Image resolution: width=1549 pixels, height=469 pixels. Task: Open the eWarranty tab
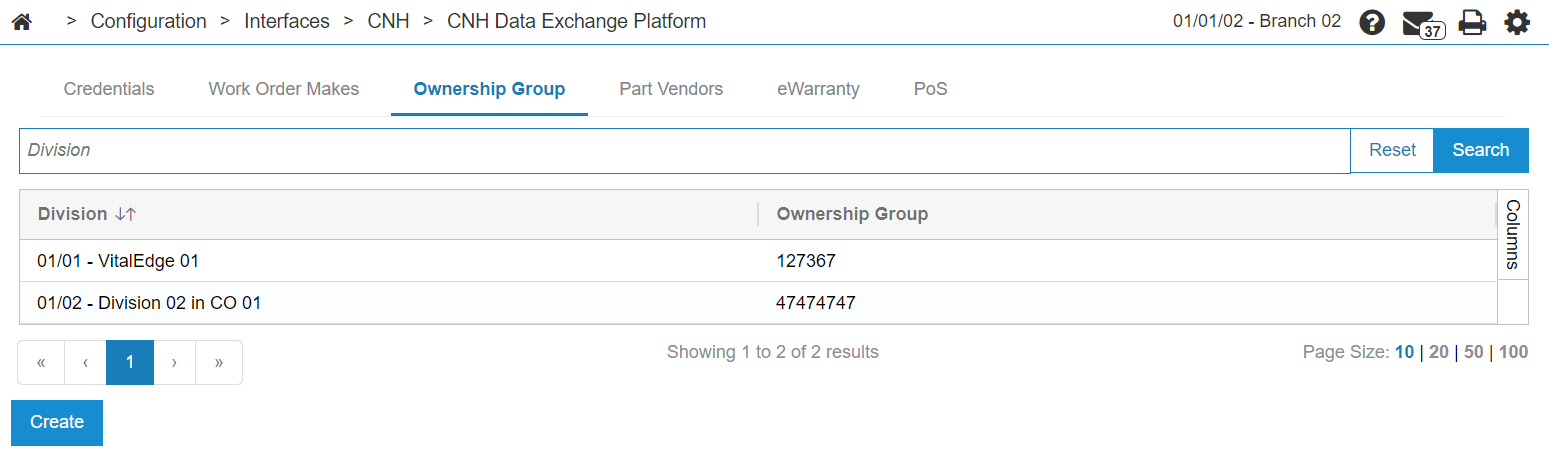(x=818, y=89)
